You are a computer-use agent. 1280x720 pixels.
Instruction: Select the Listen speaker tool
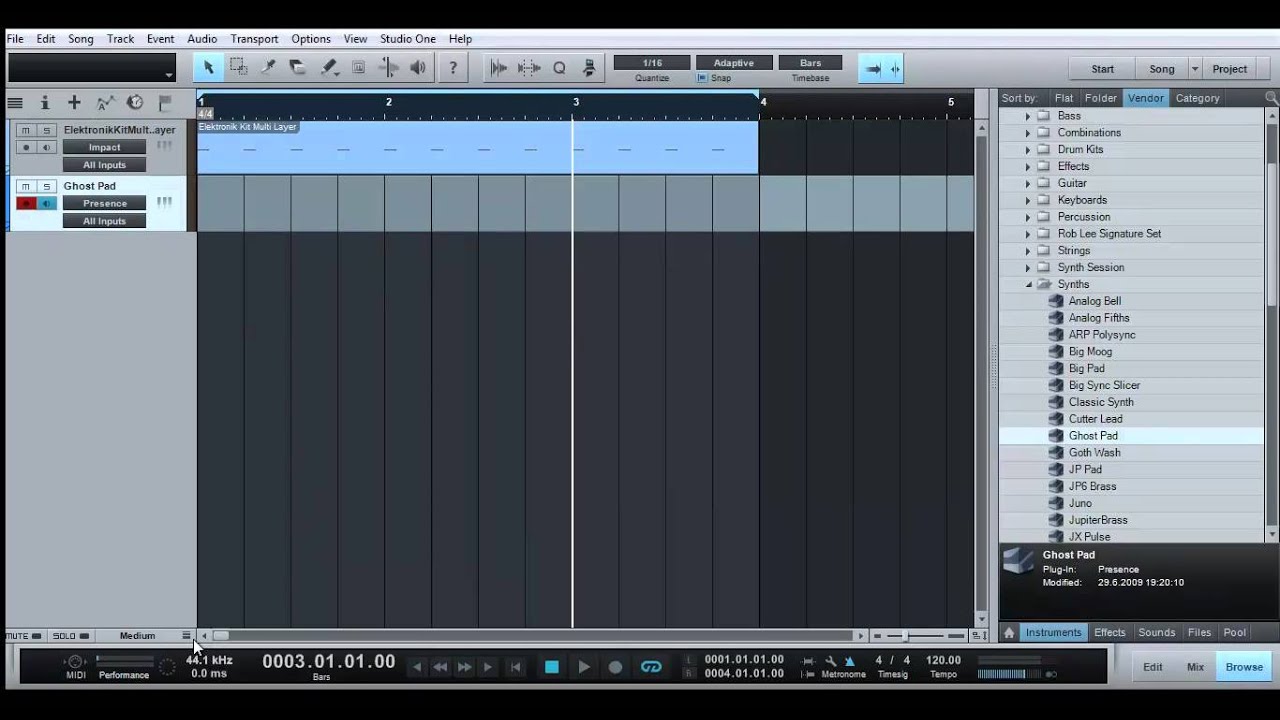[x=418, y=67]
